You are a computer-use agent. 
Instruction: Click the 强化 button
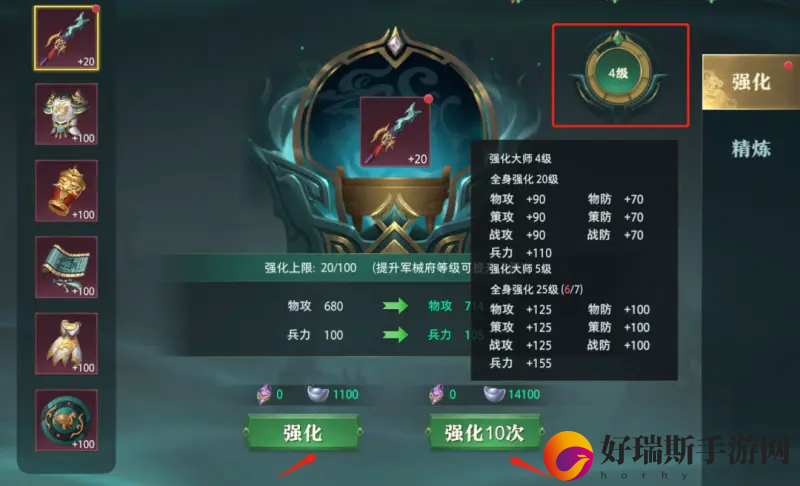tap(303, 433)
